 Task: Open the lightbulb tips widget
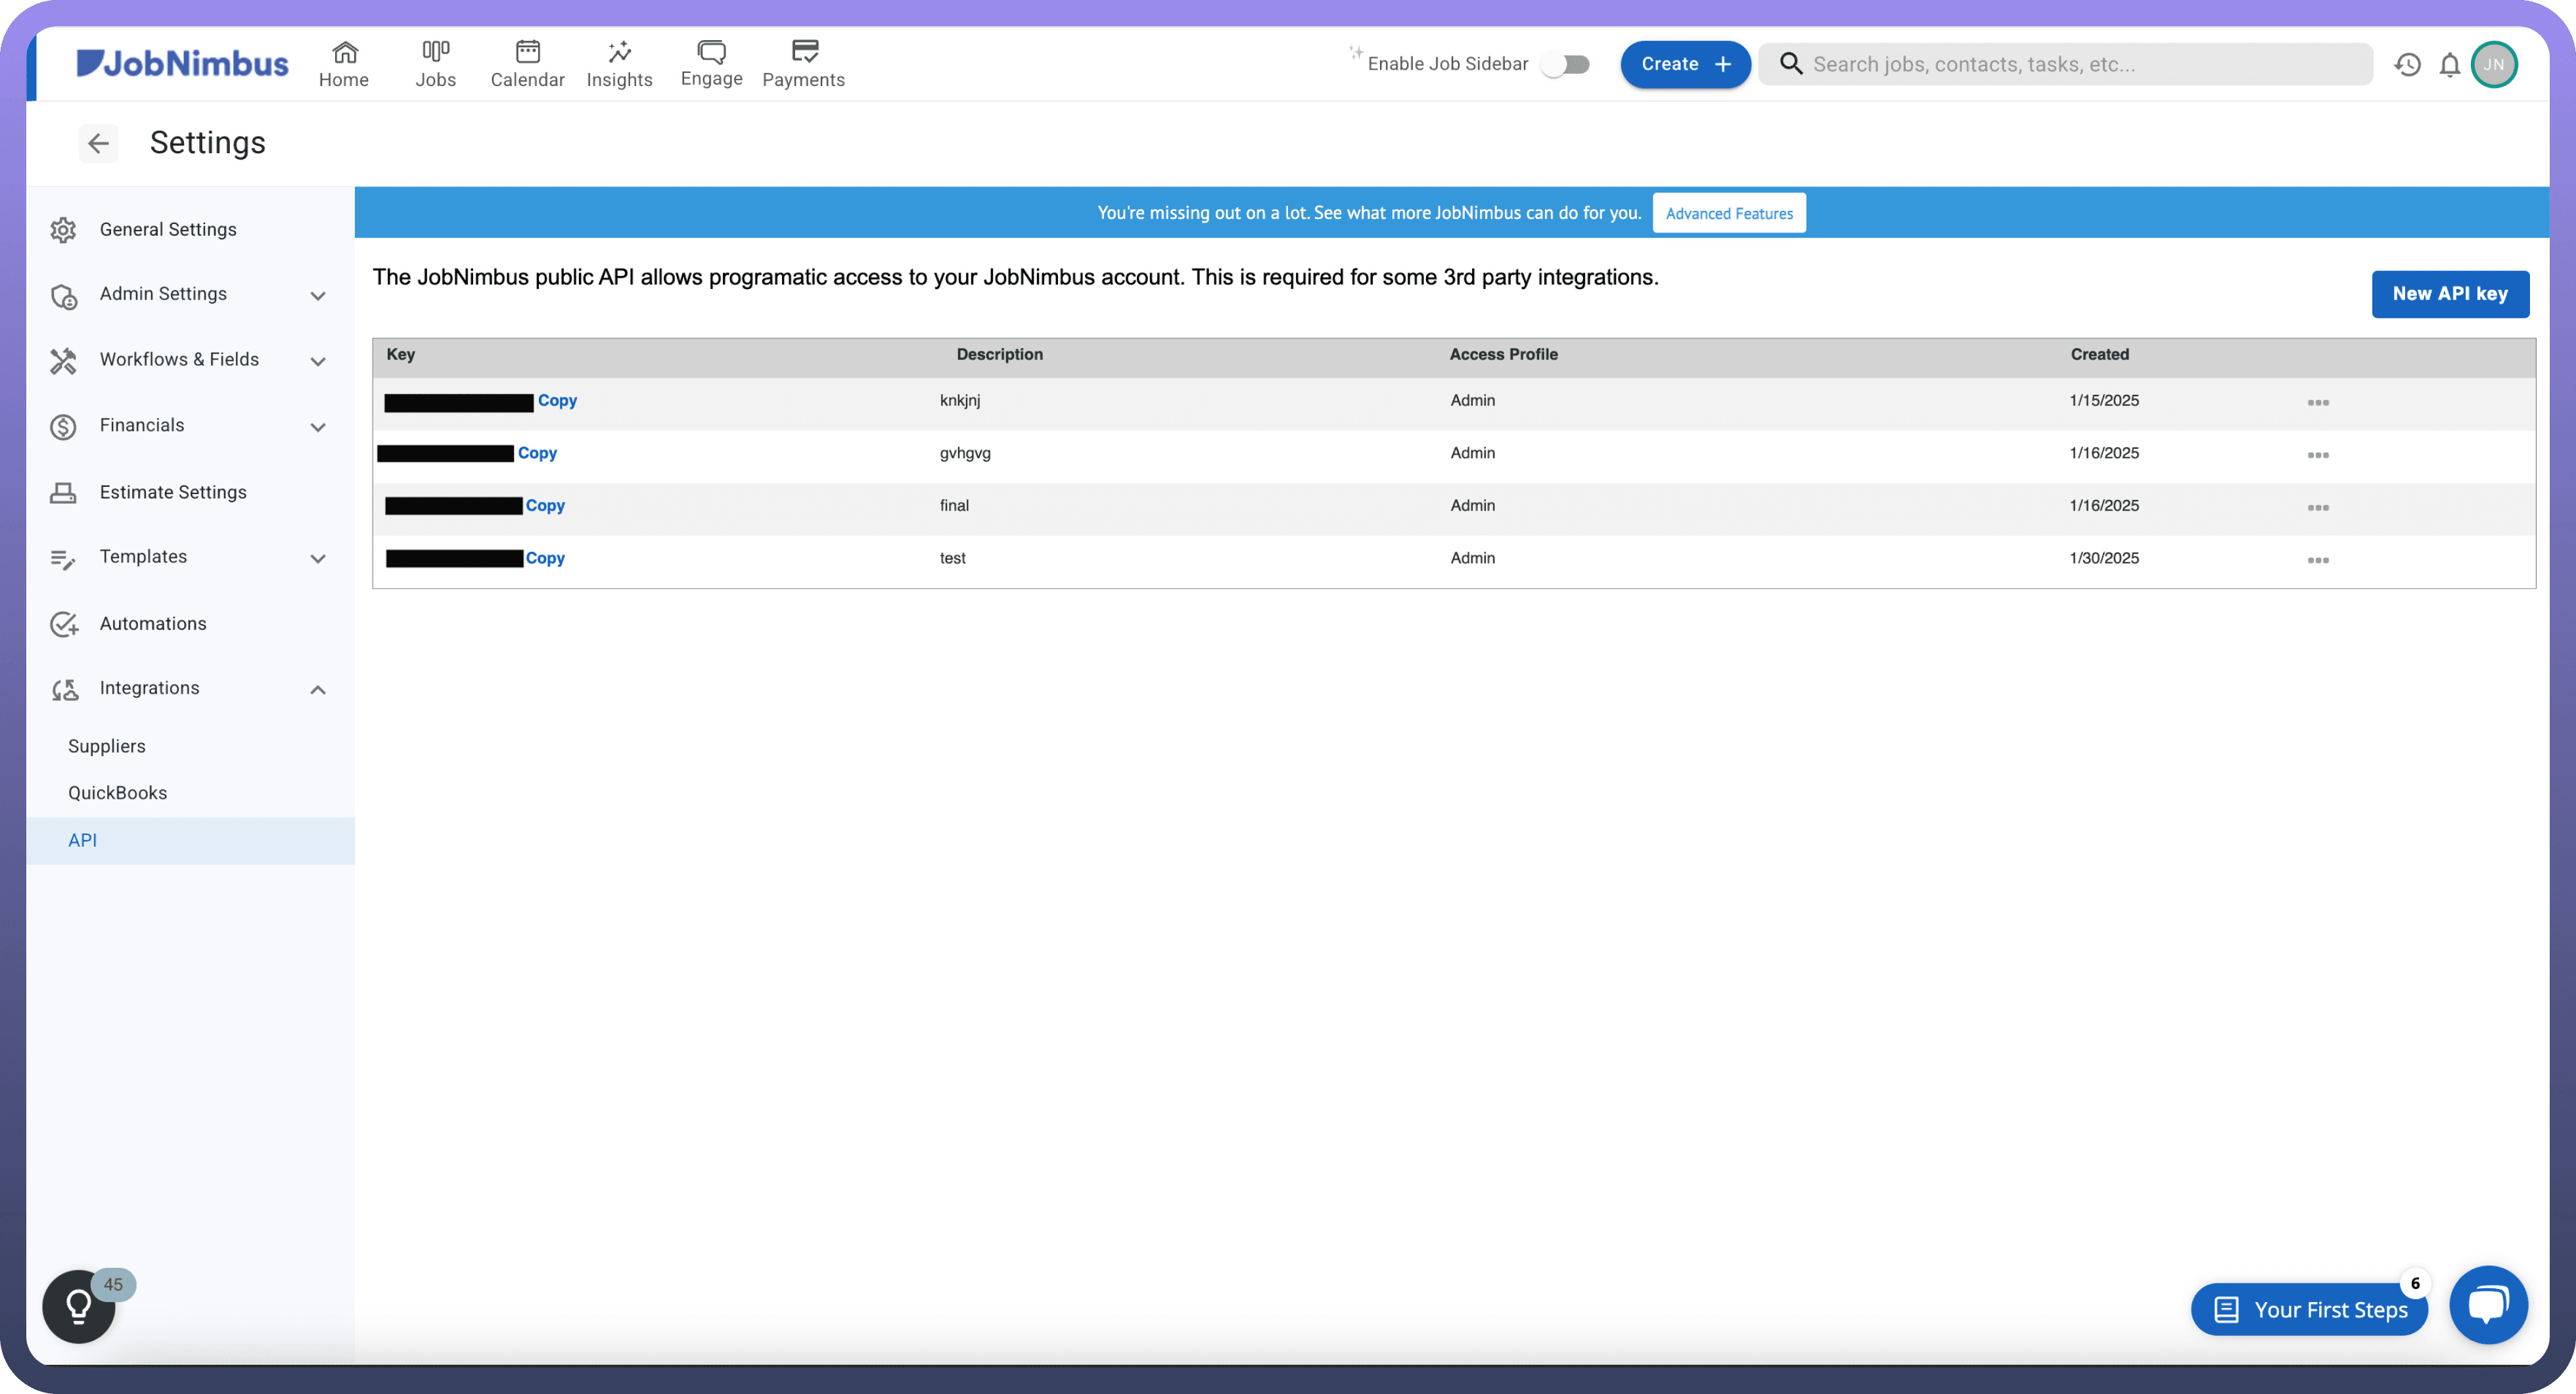[x=79, y=1305]
